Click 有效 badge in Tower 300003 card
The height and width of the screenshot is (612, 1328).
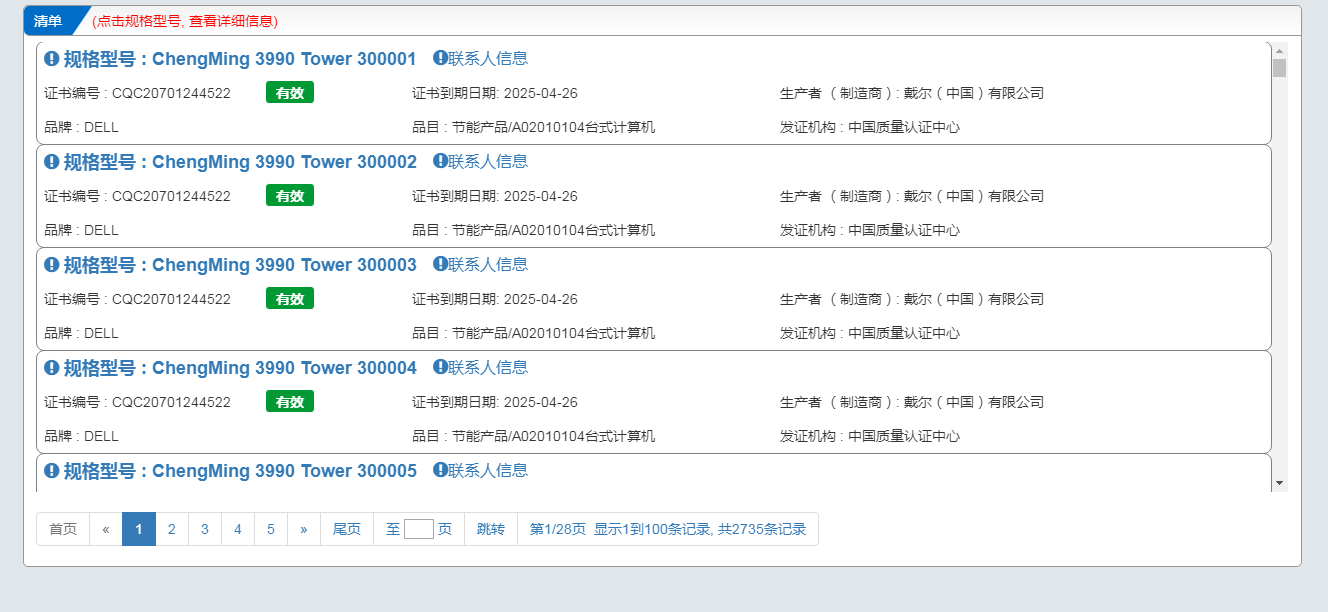(x=290, y=299)
